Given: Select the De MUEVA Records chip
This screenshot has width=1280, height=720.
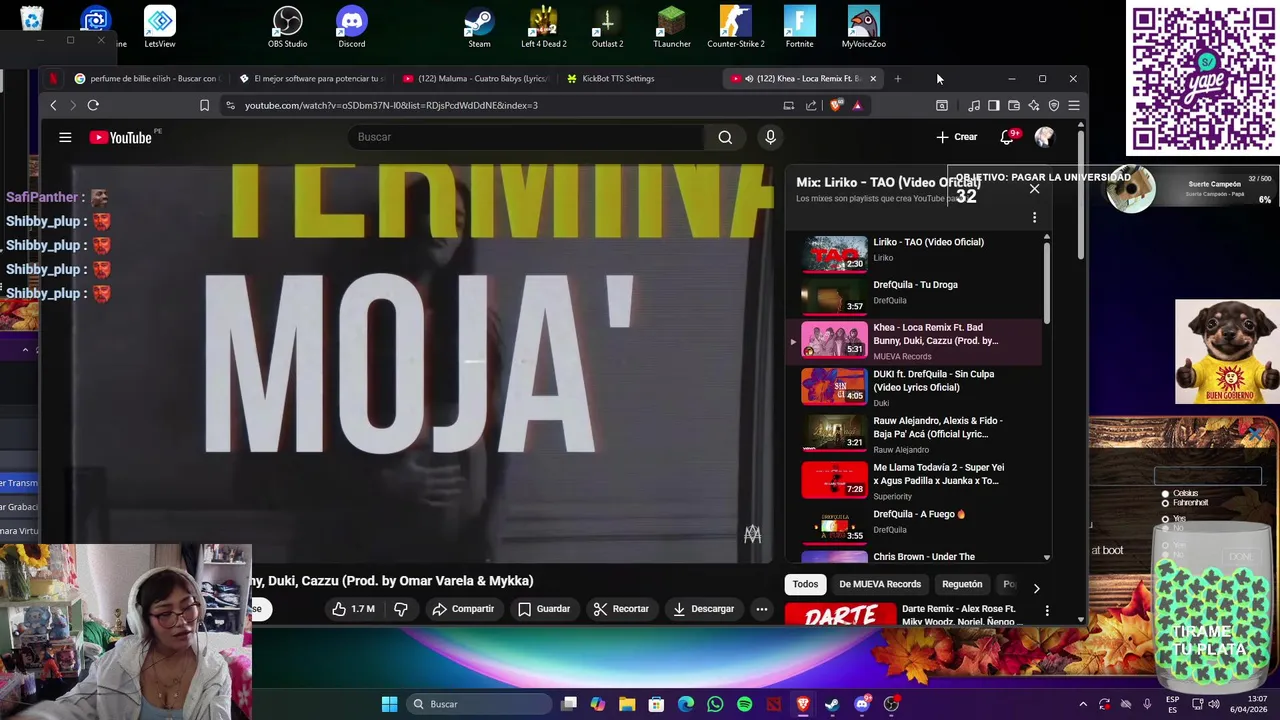Looking at the screenshot, I should (x=880, y=584).
